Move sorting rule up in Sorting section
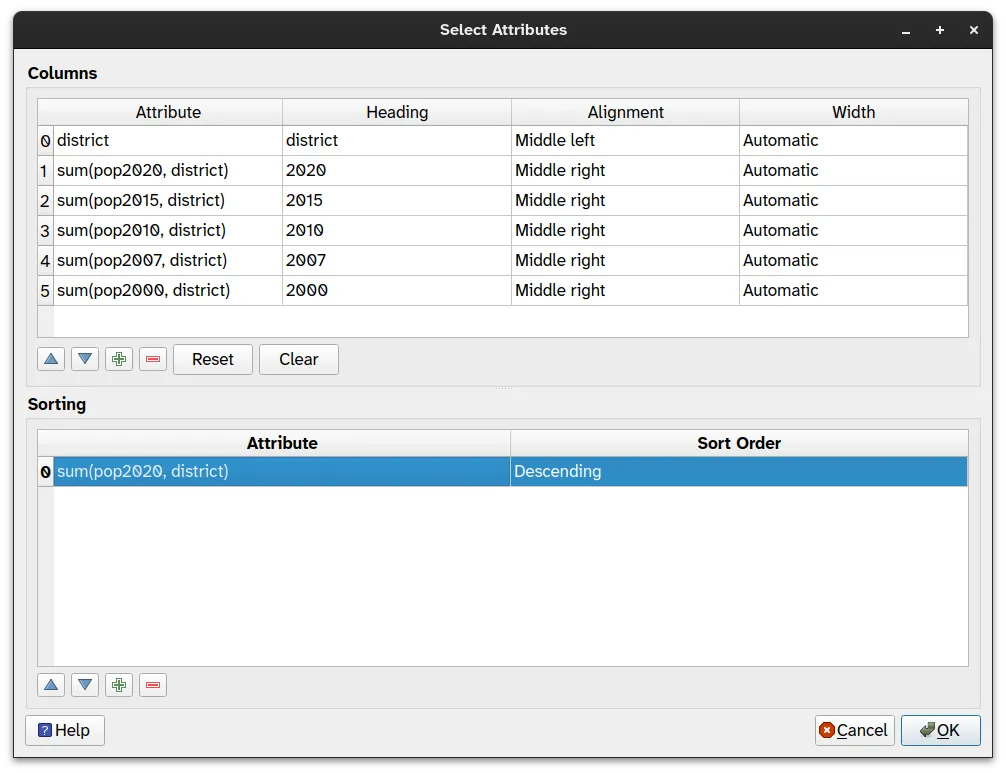This screenshot has width=1006, height=774. tap(51, 685)
